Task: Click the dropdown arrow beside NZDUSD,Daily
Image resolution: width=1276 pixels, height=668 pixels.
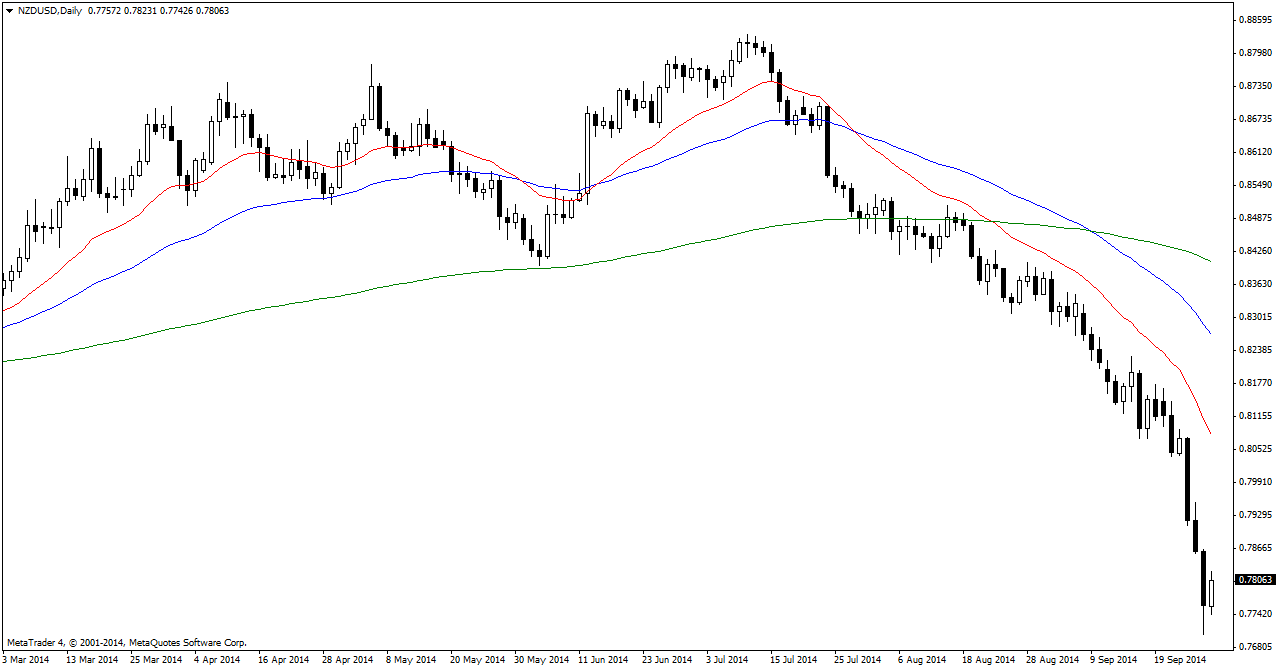Action: 10,10
